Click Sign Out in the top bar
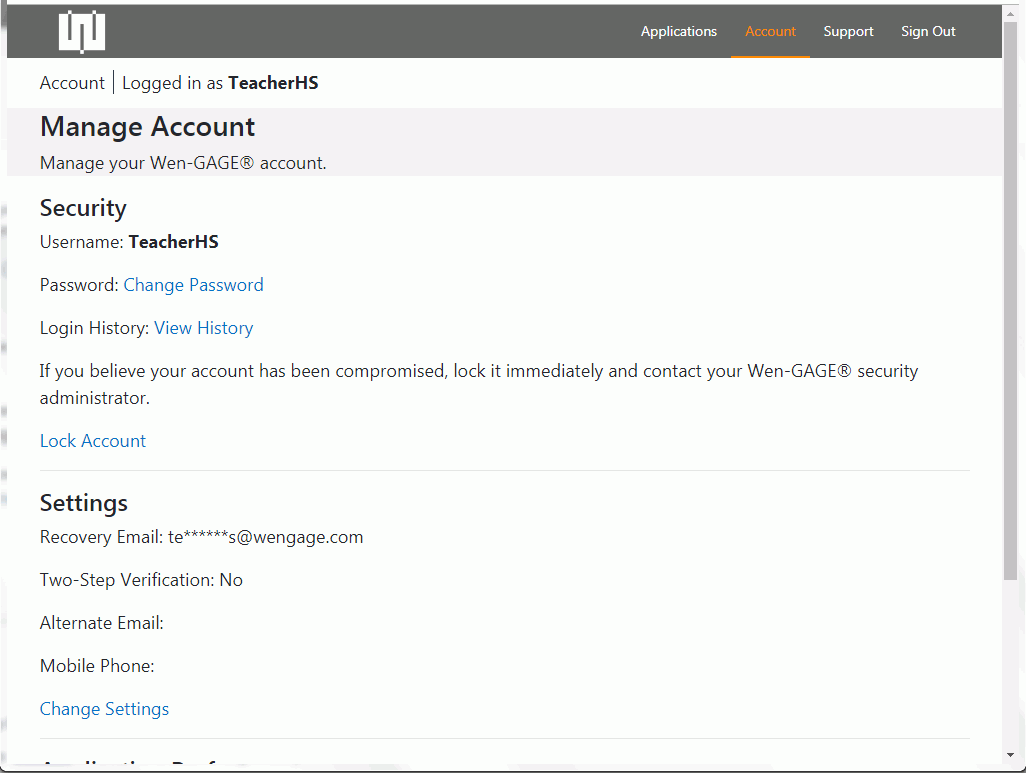 pos(928,31)
